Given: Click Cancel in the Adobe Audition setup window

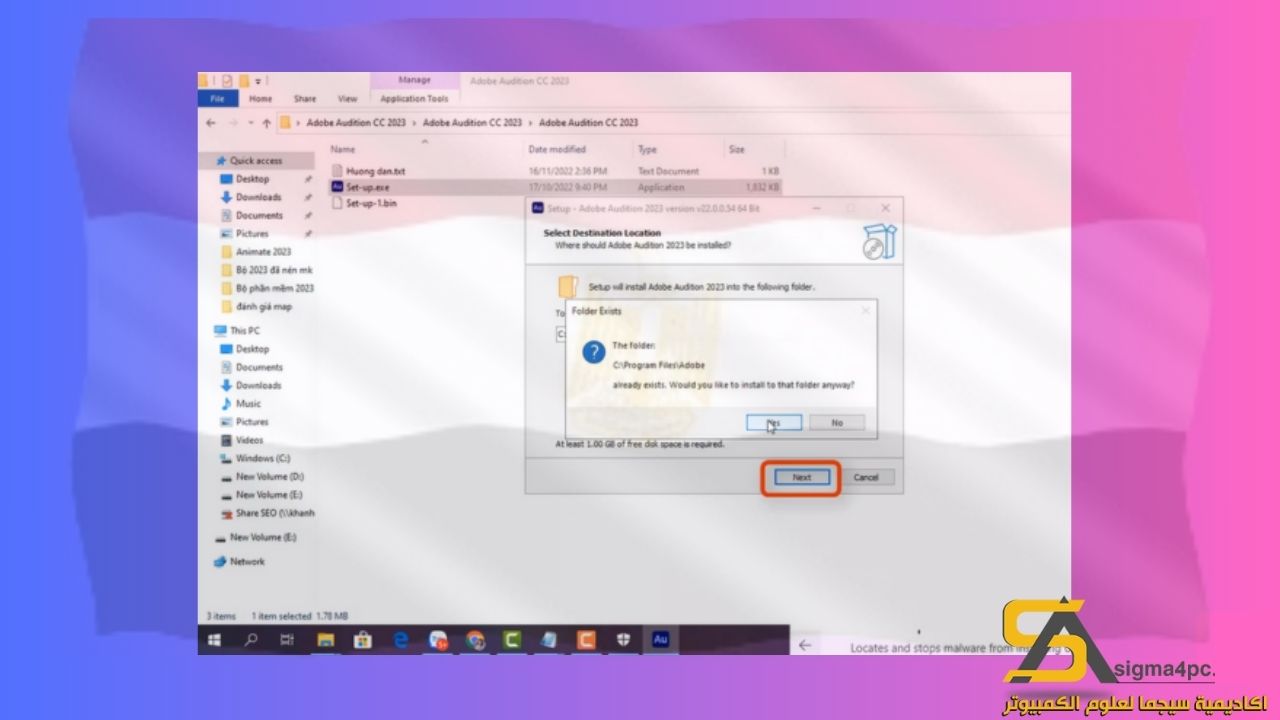Looking at the screenshot, I should point(866,478).
